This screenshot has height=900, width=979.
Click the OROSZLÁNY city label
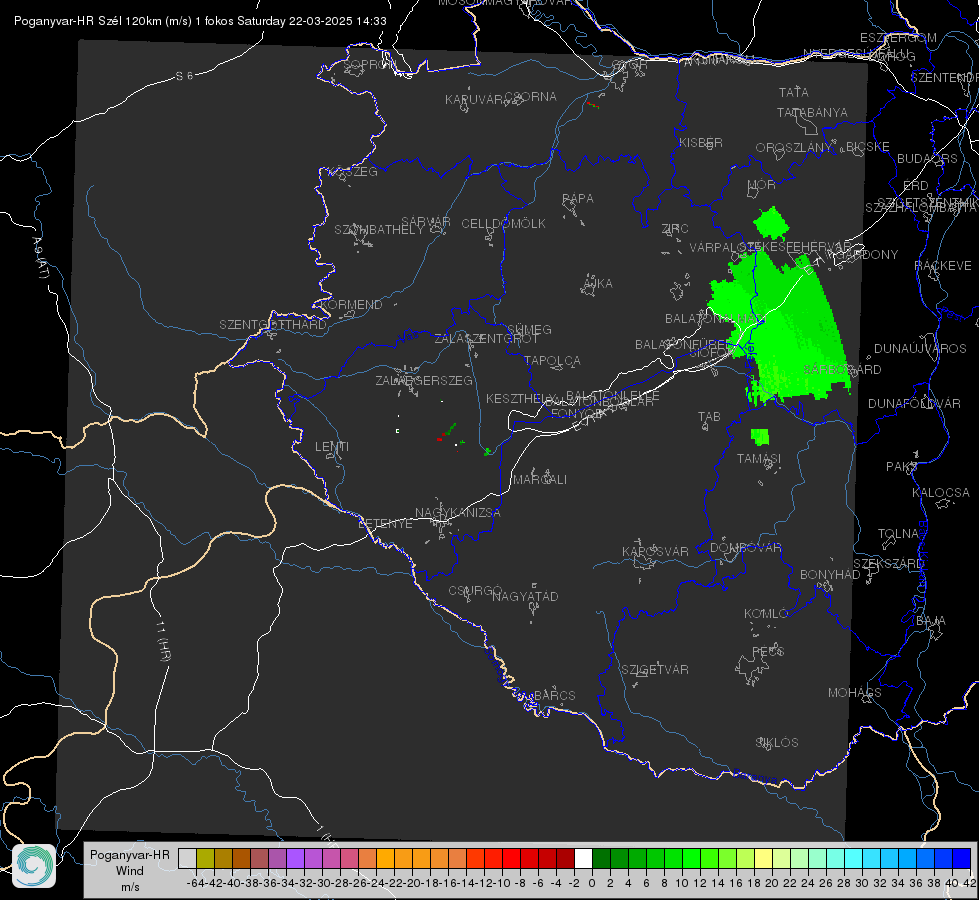[794, 148]
